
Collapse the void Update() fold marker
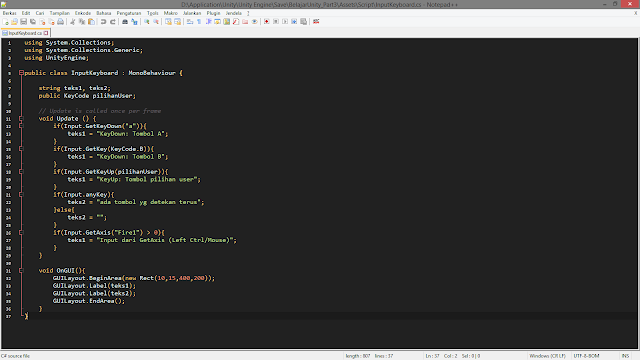(x=21, y=119)
